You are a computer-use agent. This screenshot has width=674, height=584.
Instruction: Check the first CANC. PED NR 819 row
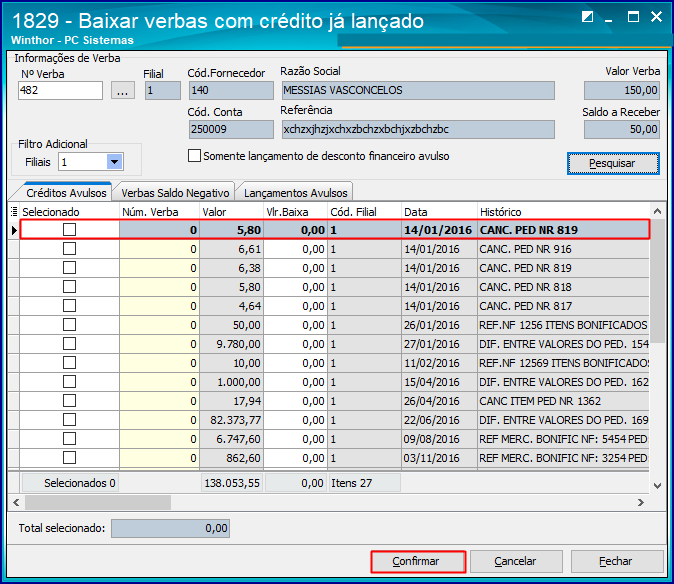69,229
